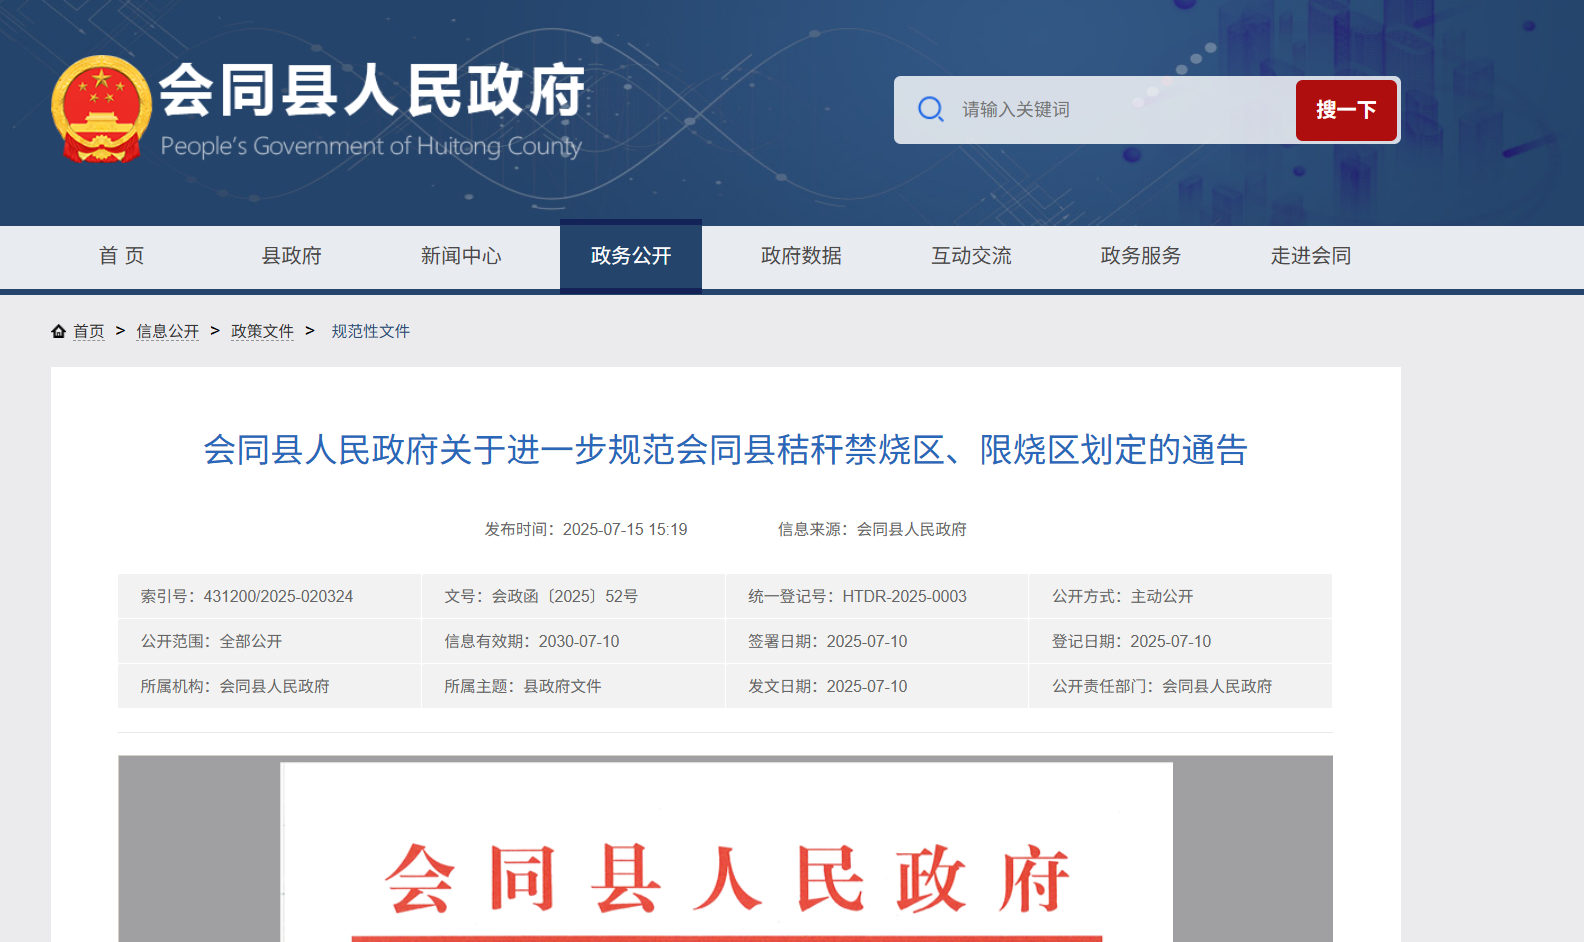Open the 政府数据 navigation tab

coord(801,256)
